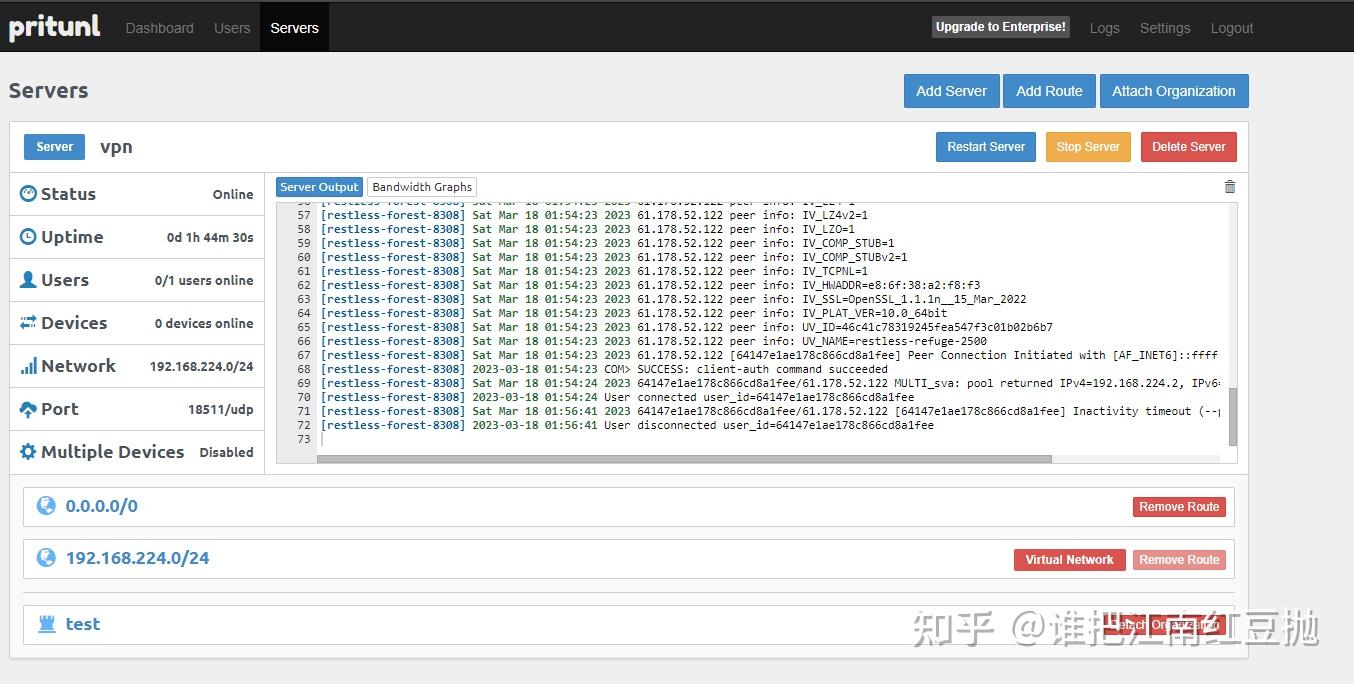Remove the 0.0.0.0/0 route
This screenshot has height=684, width=1354.
(x=1179, y=506)
